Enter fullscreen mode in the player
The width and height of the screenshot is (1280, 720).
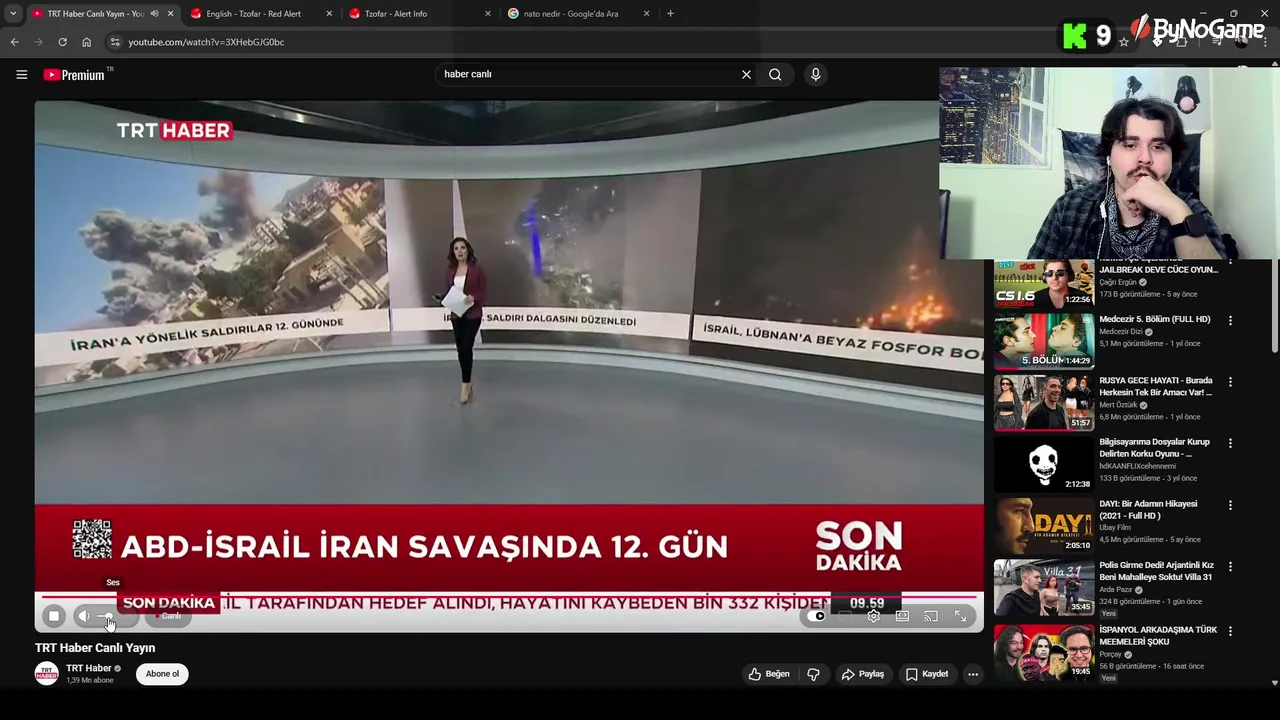tap(960, 616)
